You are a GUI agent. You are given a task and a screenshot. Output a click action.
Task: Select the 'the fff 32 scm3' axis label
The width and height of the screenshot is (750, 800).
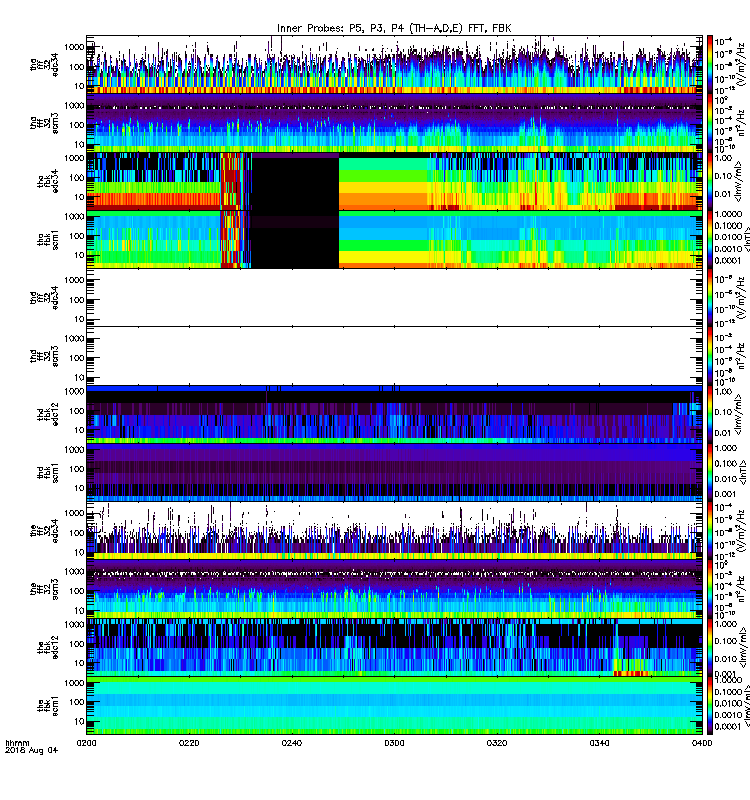[44, 590]
